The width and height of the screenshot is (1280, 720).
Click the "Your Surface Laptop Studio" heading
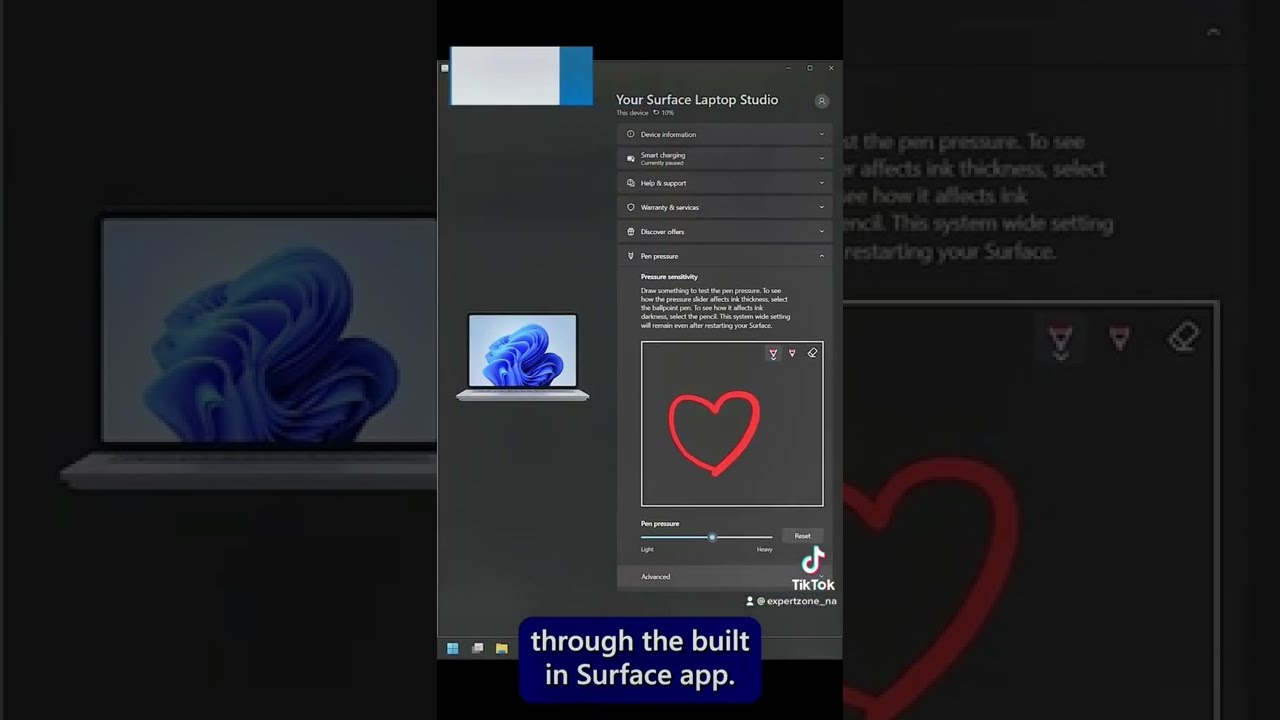click(697, 100)
